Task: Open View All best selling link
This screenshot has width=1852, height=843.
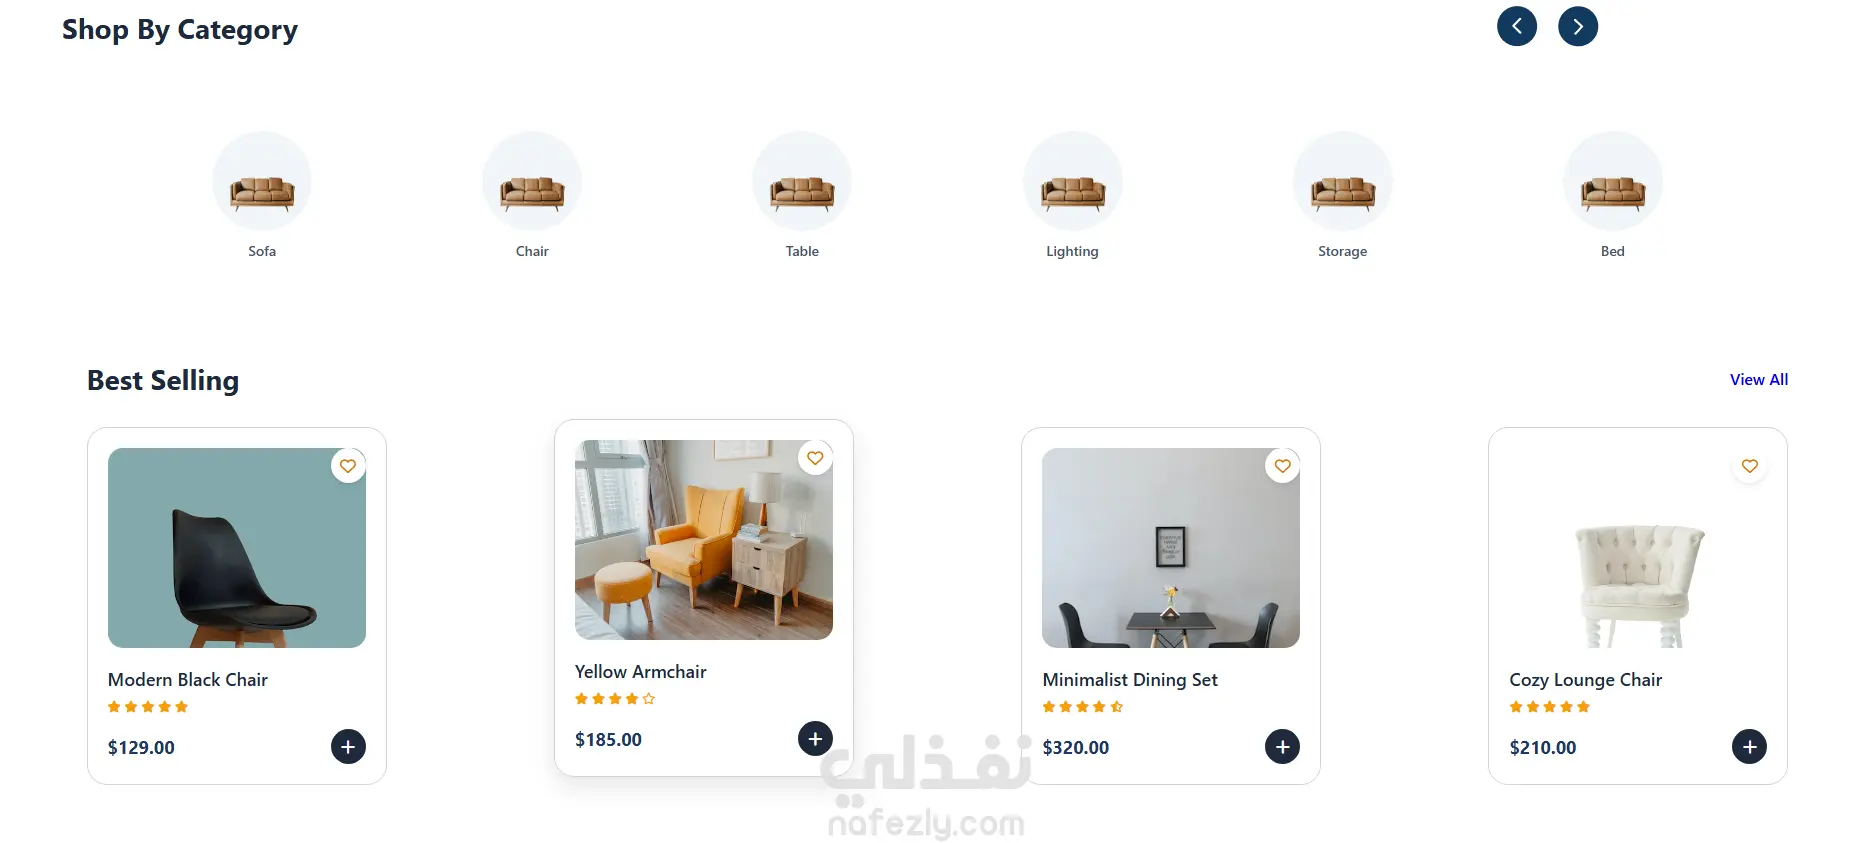Action: click(1758, 380)
